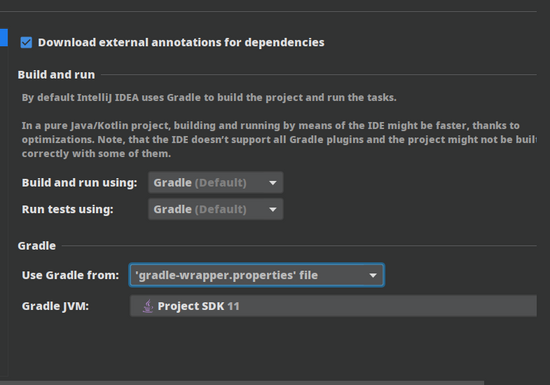
Task: Click the Java cup icon in Gradle JVM field
Action: point(148,306)
